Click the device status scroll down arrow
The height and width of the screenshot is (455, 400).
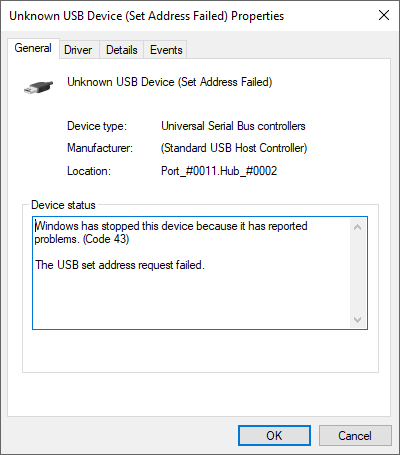pos(358,320)
